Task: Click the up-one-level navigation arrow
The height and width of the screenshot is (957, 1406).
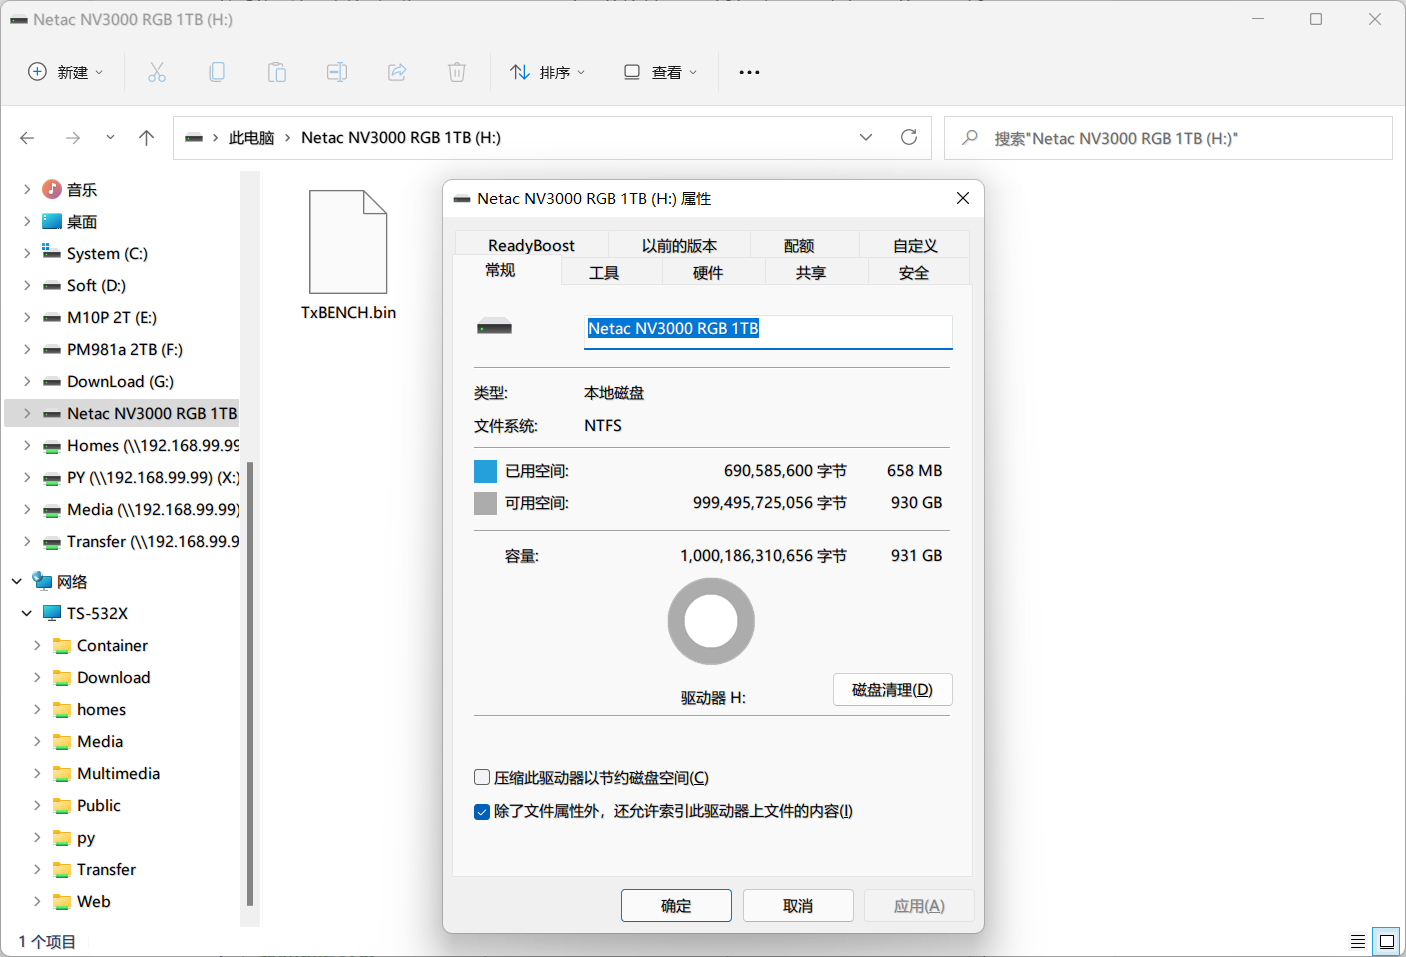Action: [x=146, y=137]
